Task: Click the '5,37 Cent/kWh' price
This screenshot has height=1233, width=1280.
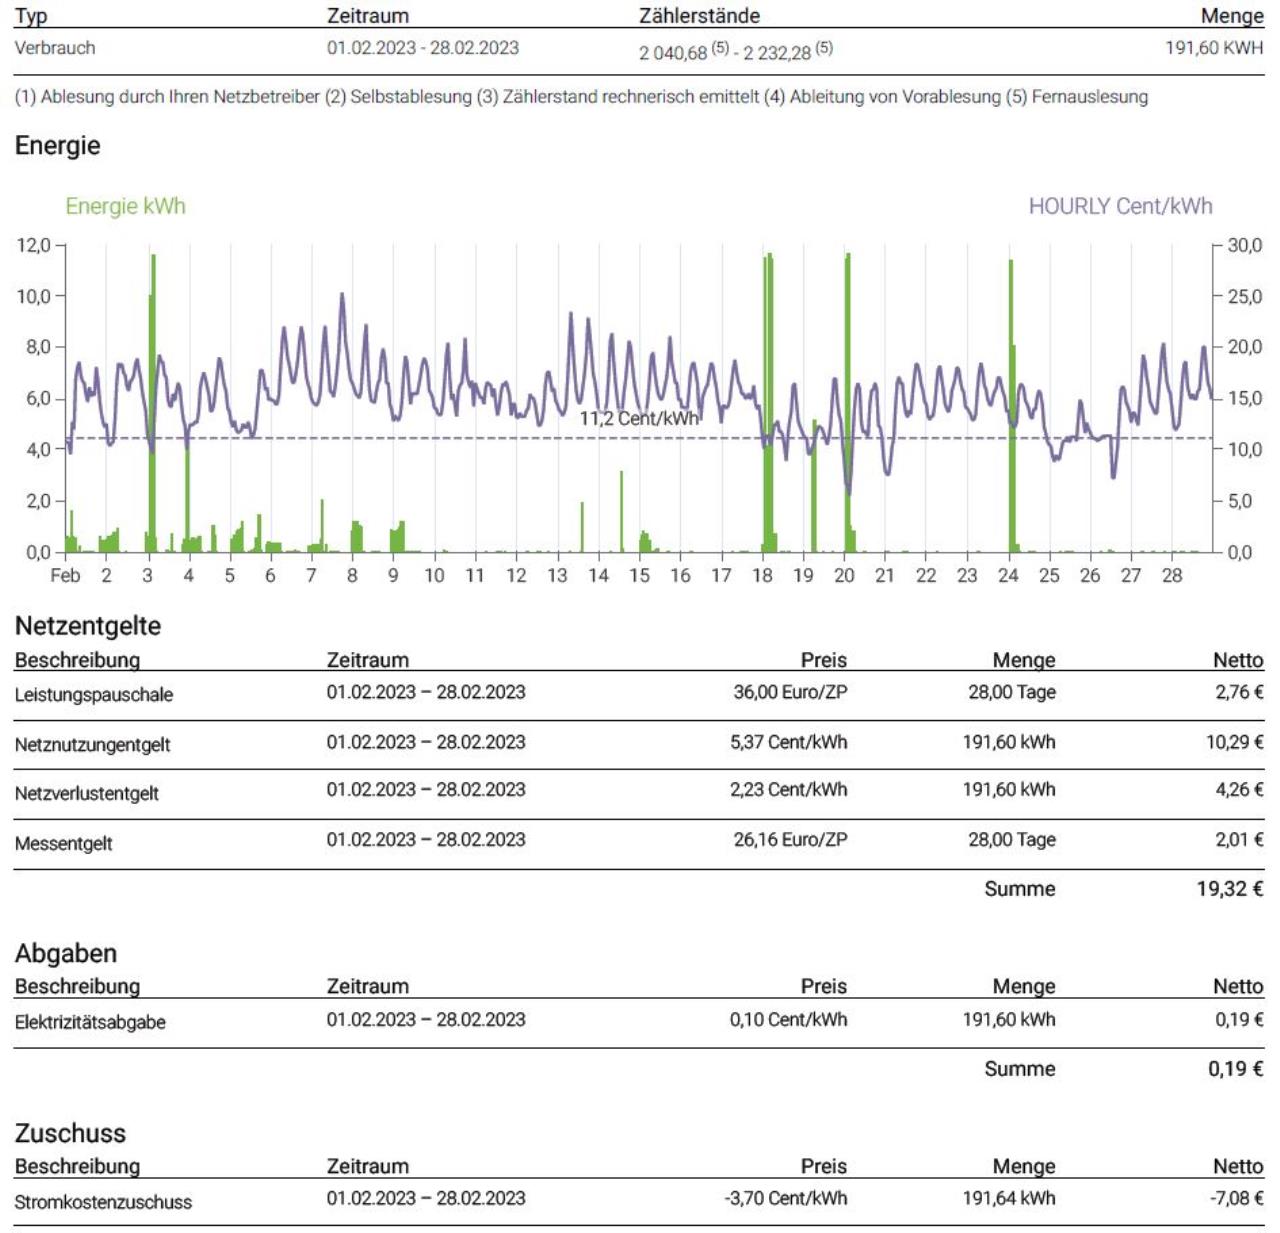Action: click(788, 742)
